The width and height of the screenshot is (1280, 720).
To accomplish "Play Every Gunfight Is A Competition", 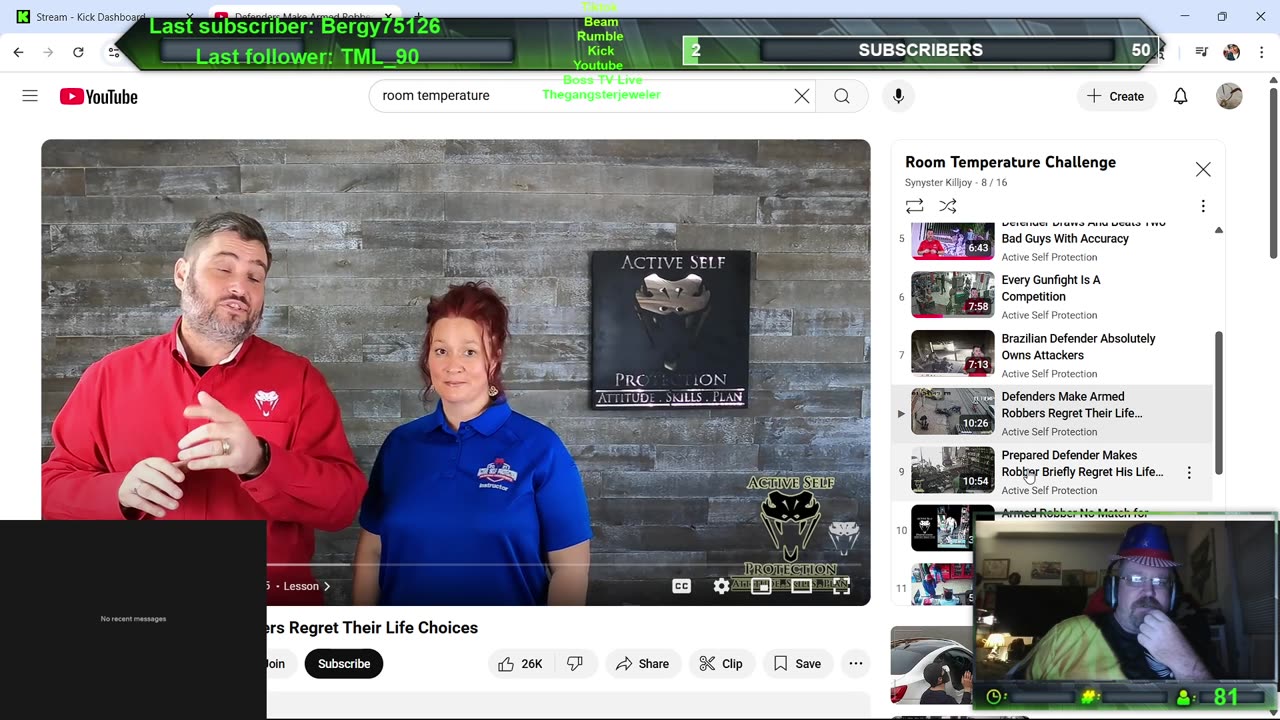I will click(x=1051, y=288).
